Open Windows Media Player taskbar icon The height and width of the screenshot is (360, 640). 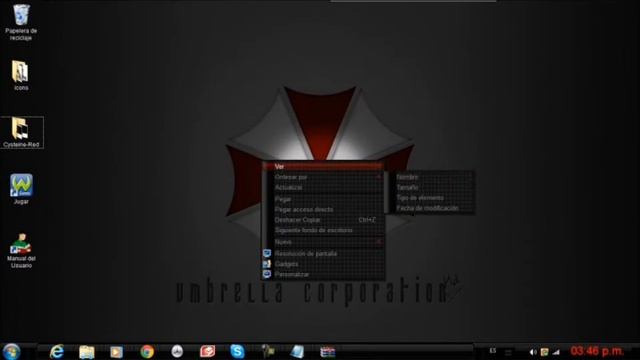[116, 352]
